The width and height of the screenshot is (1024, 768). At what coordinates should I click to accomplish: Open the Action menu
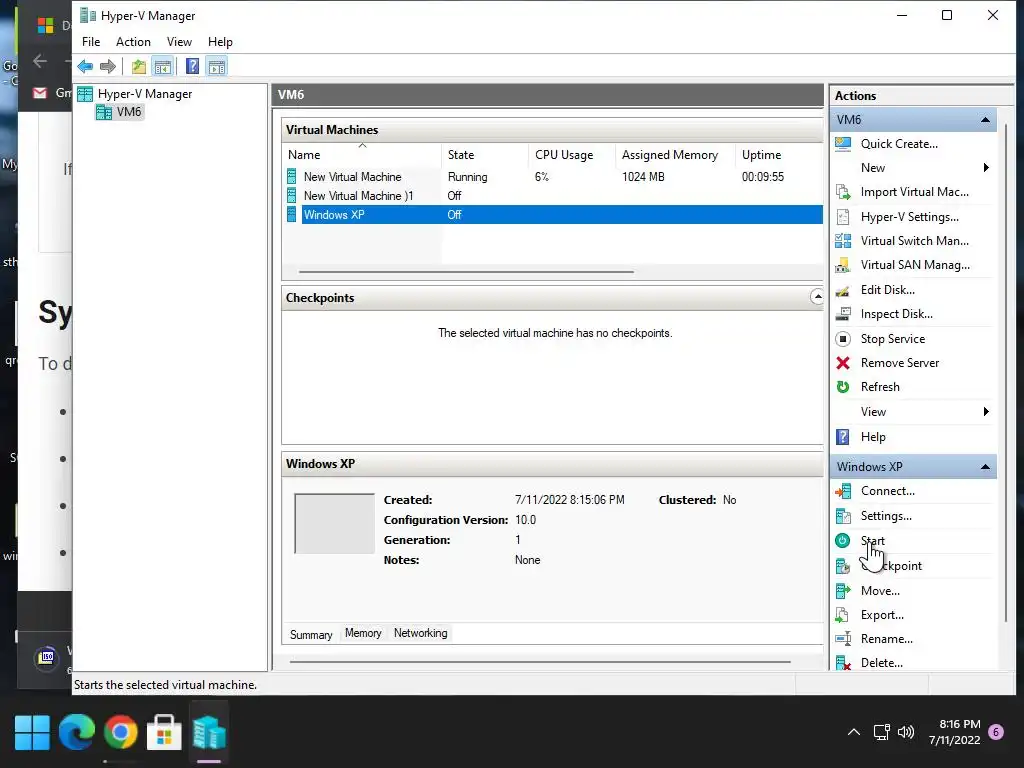coord(133,42)
